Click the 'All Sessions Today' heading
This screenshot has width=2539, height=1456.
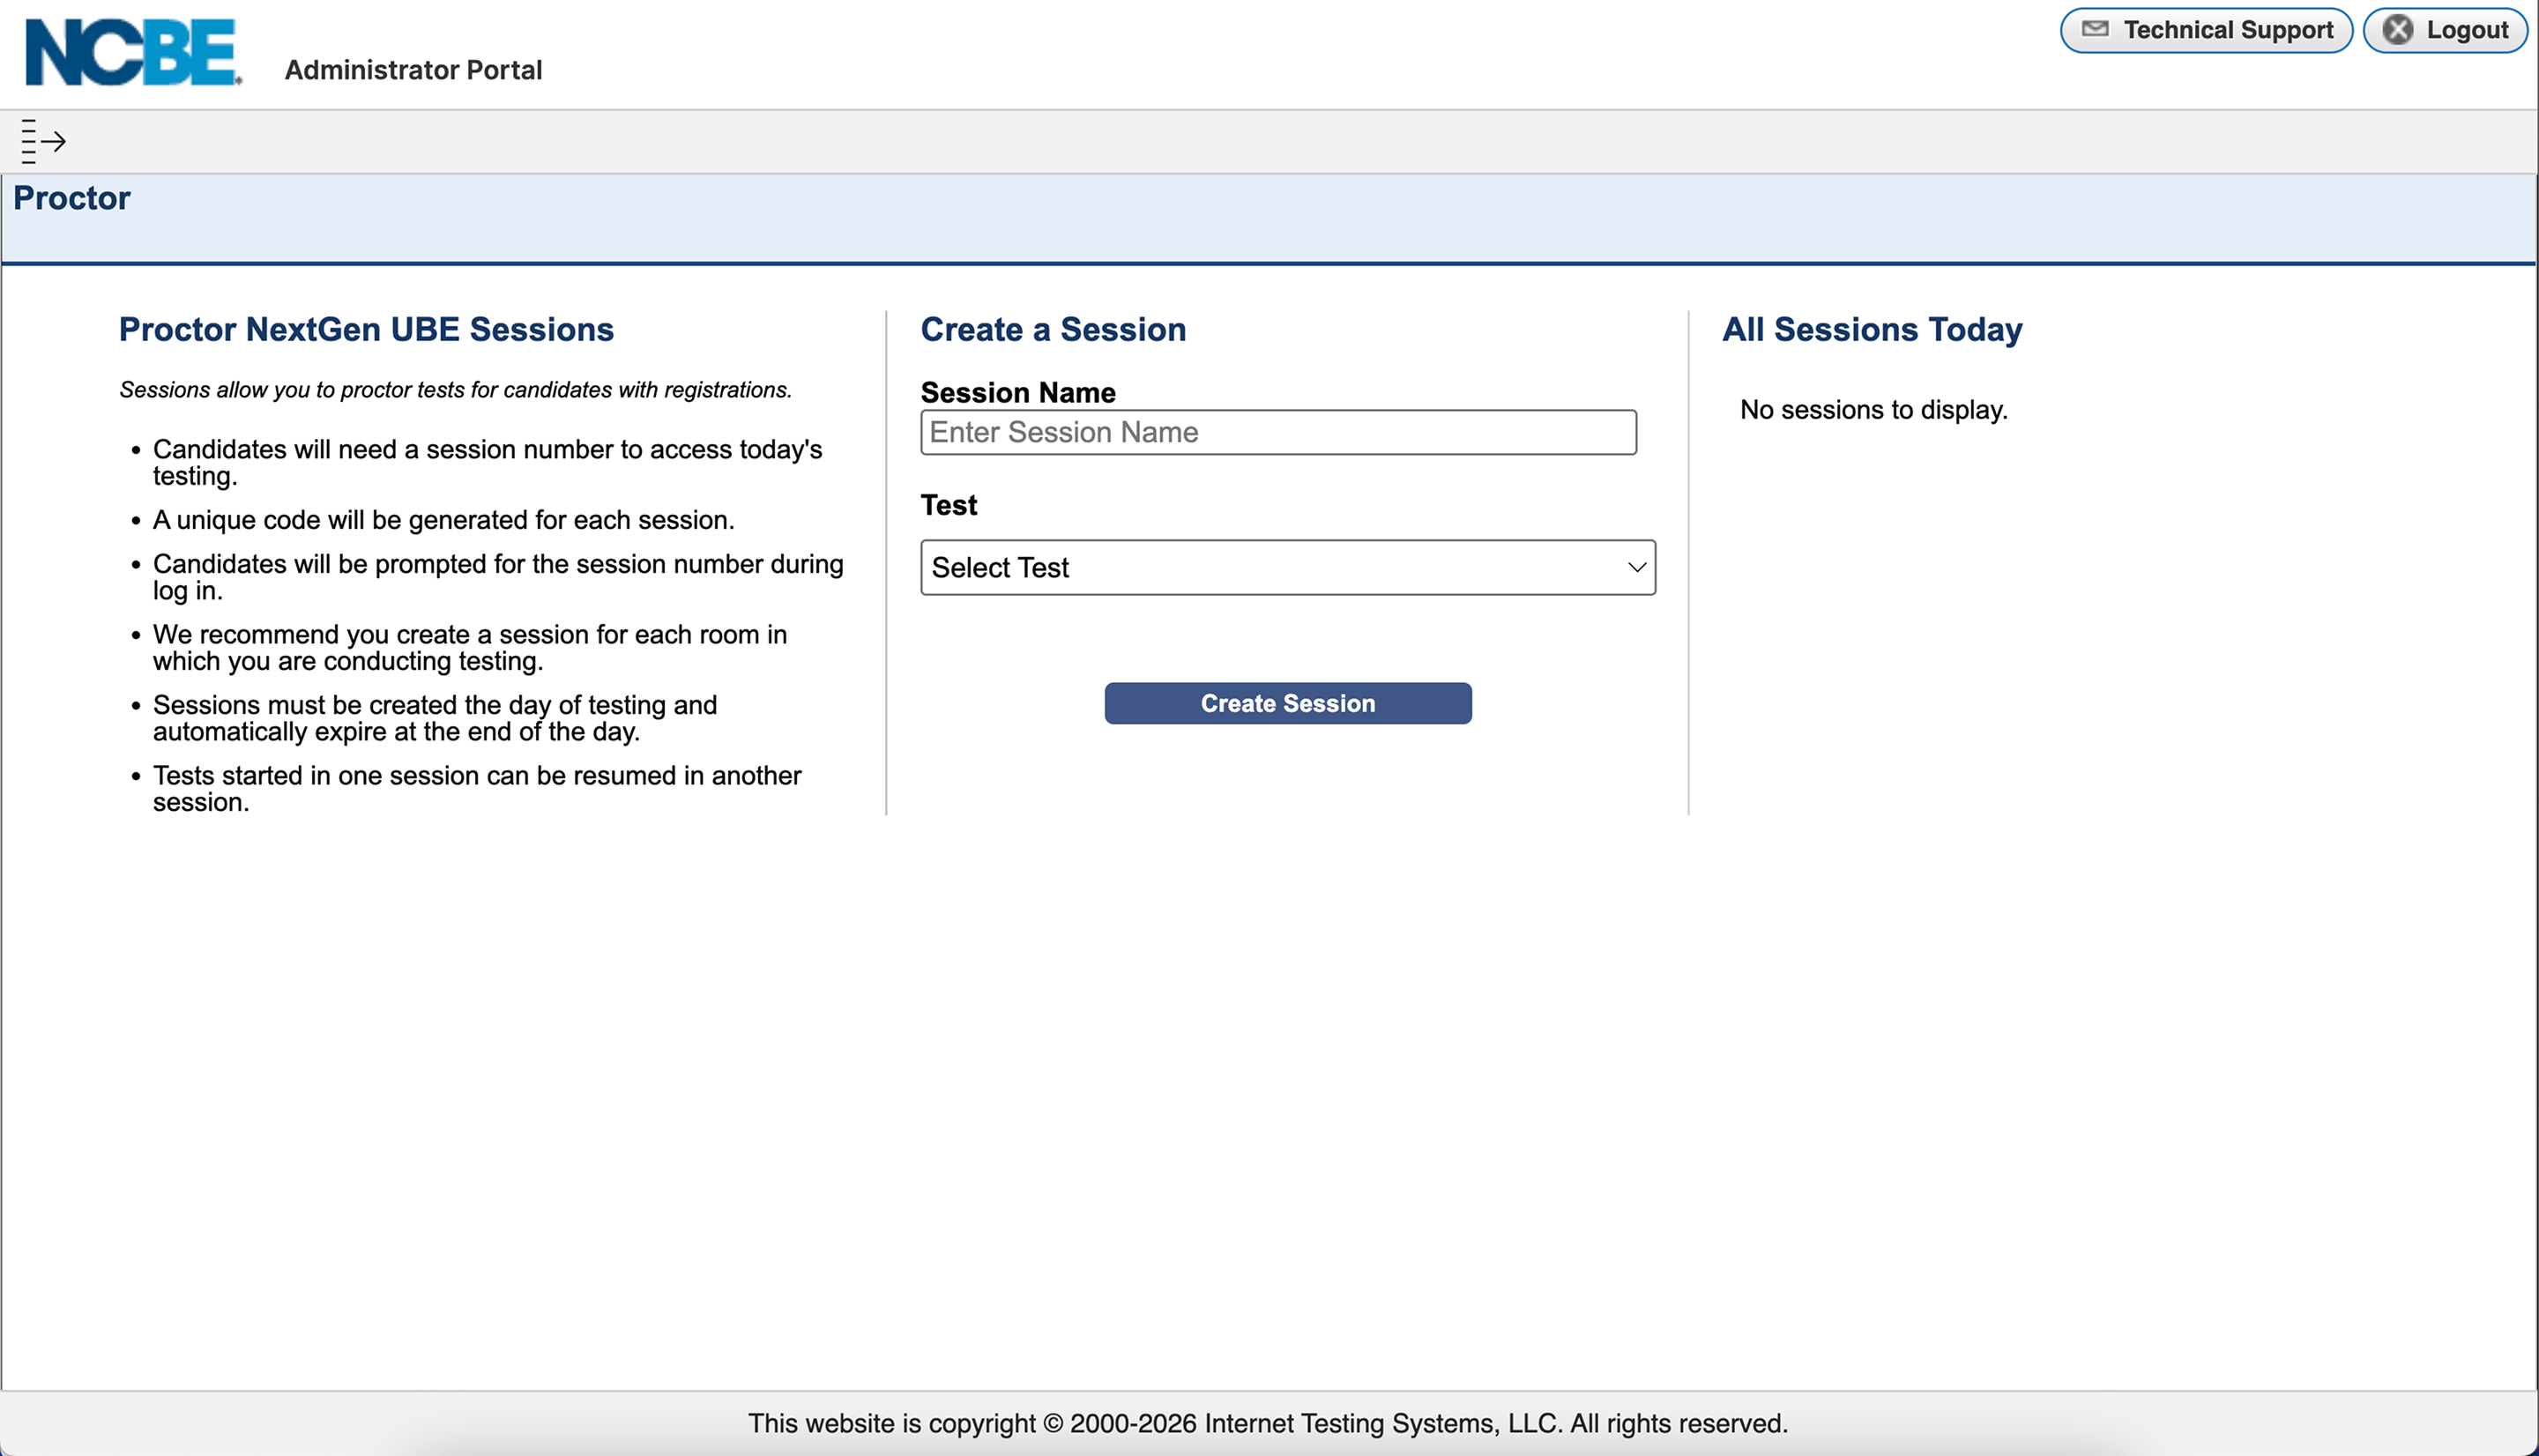point(1872,329)
